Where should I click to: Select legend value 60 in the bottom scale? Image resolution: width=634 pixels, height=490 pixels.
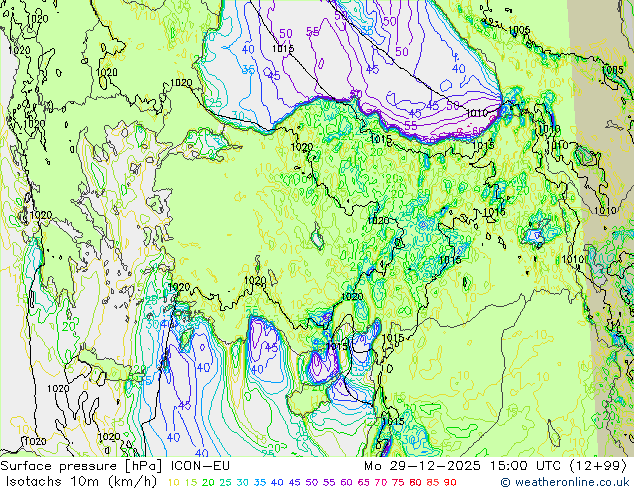coord(346,483)
